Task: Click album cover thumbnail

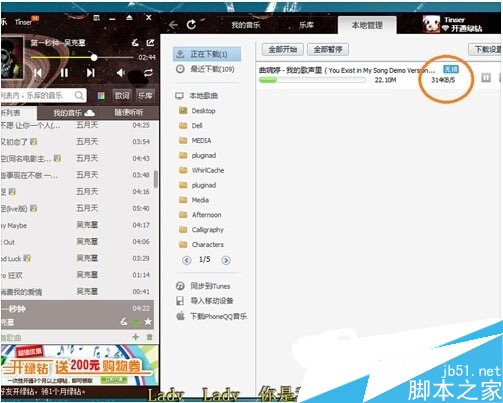Action: pos(12,58)
